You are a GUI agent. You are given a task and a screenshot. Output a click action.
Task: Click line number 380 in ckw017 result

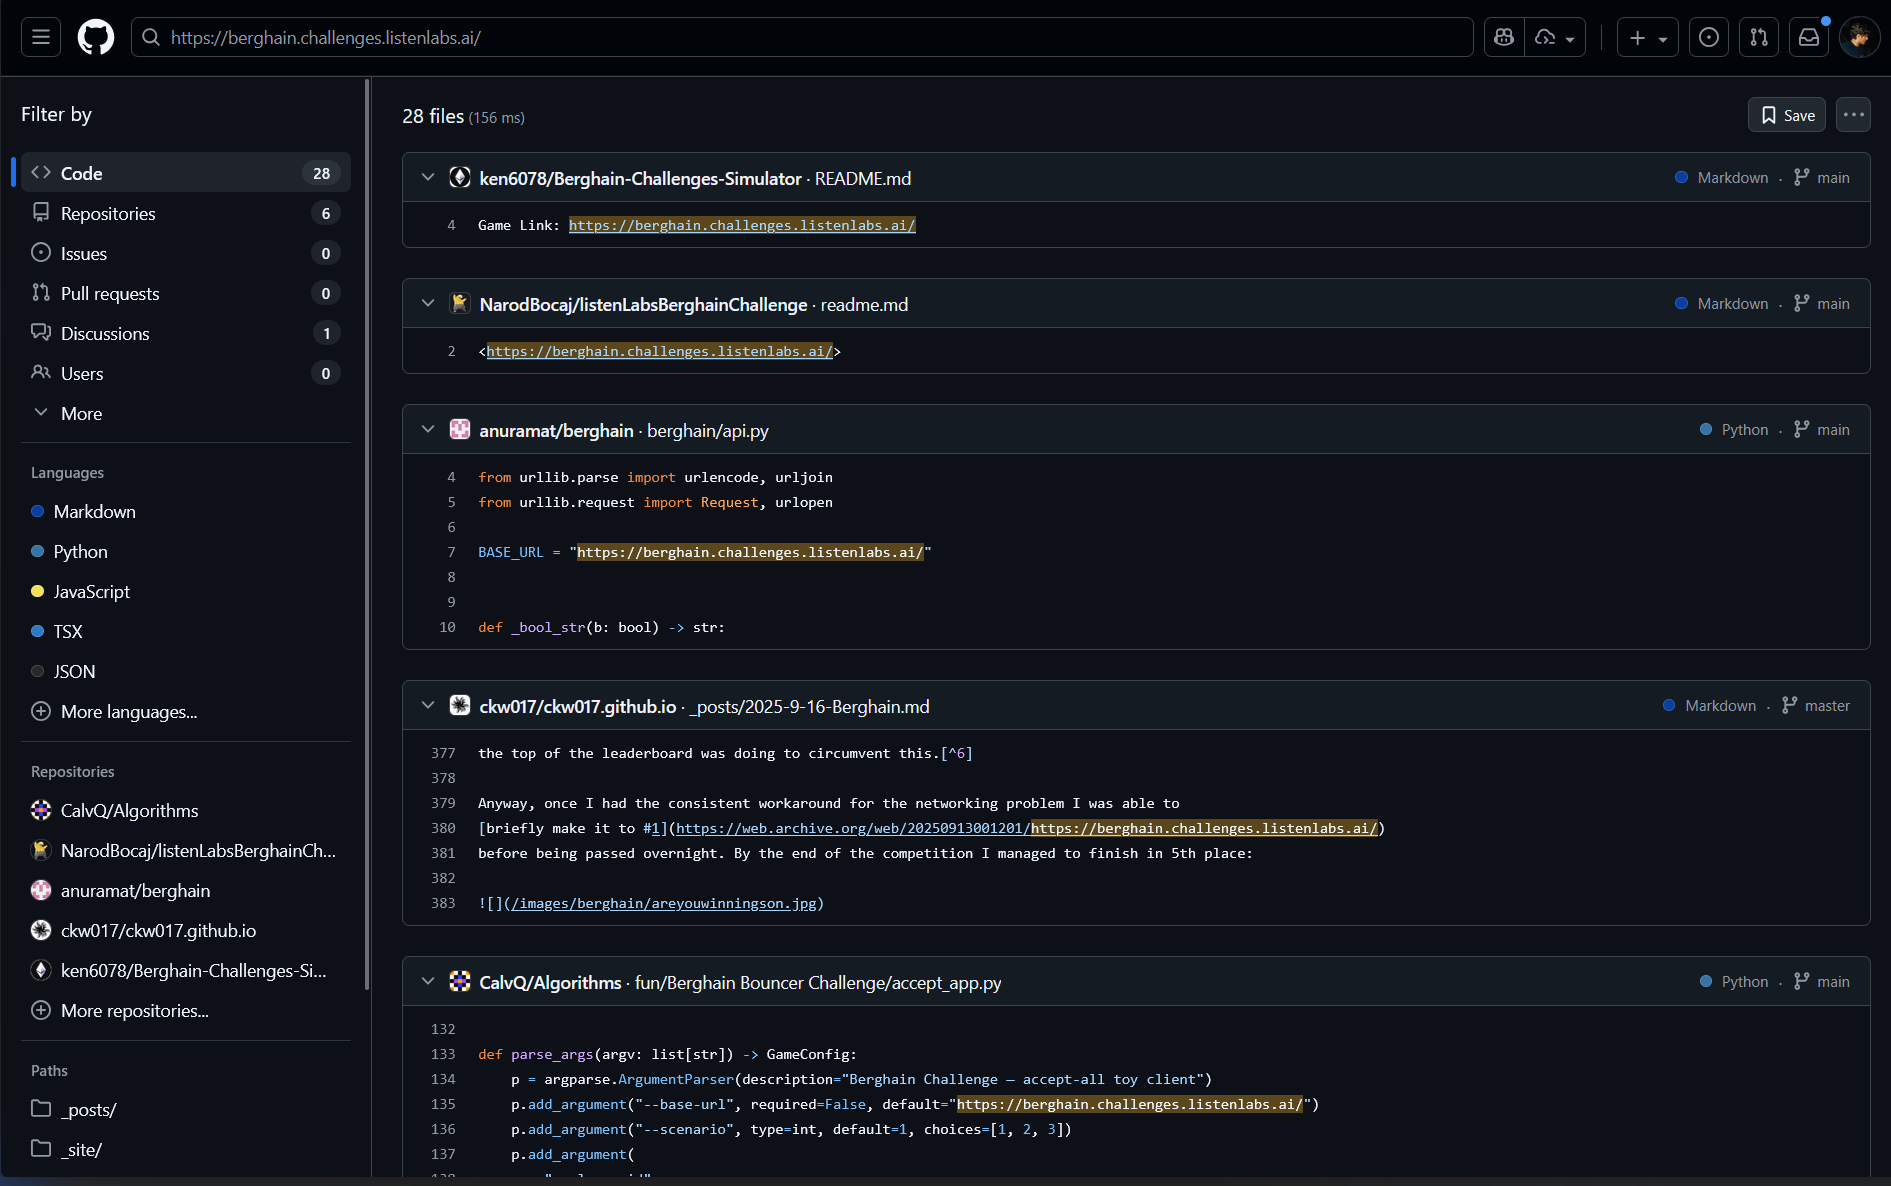[x=443, y=828]
